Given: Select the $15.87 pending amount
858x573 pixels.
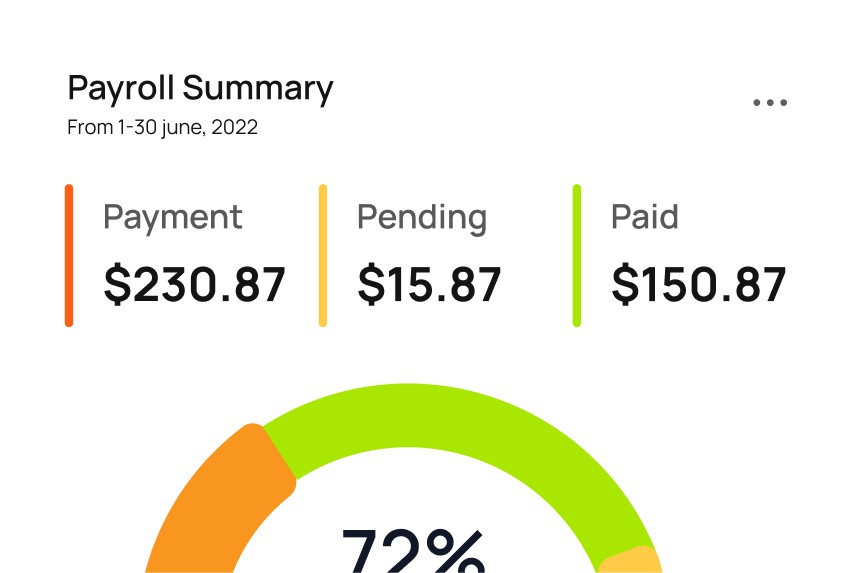Looking at the screenshot, I should click(429, 284).
